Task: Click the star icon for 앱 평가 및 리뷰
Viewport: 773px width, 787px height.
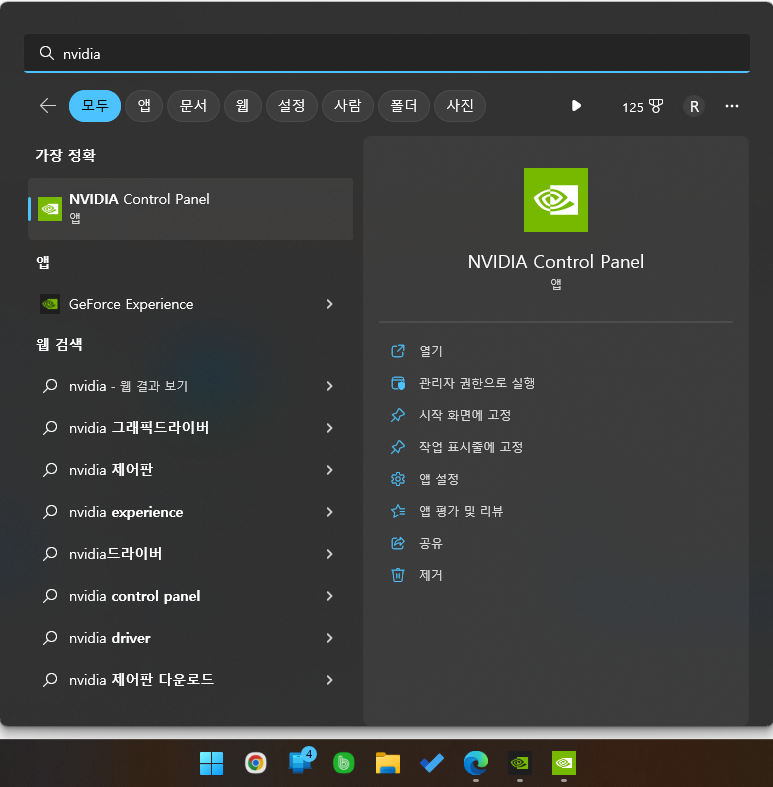Action: (398, 511)
